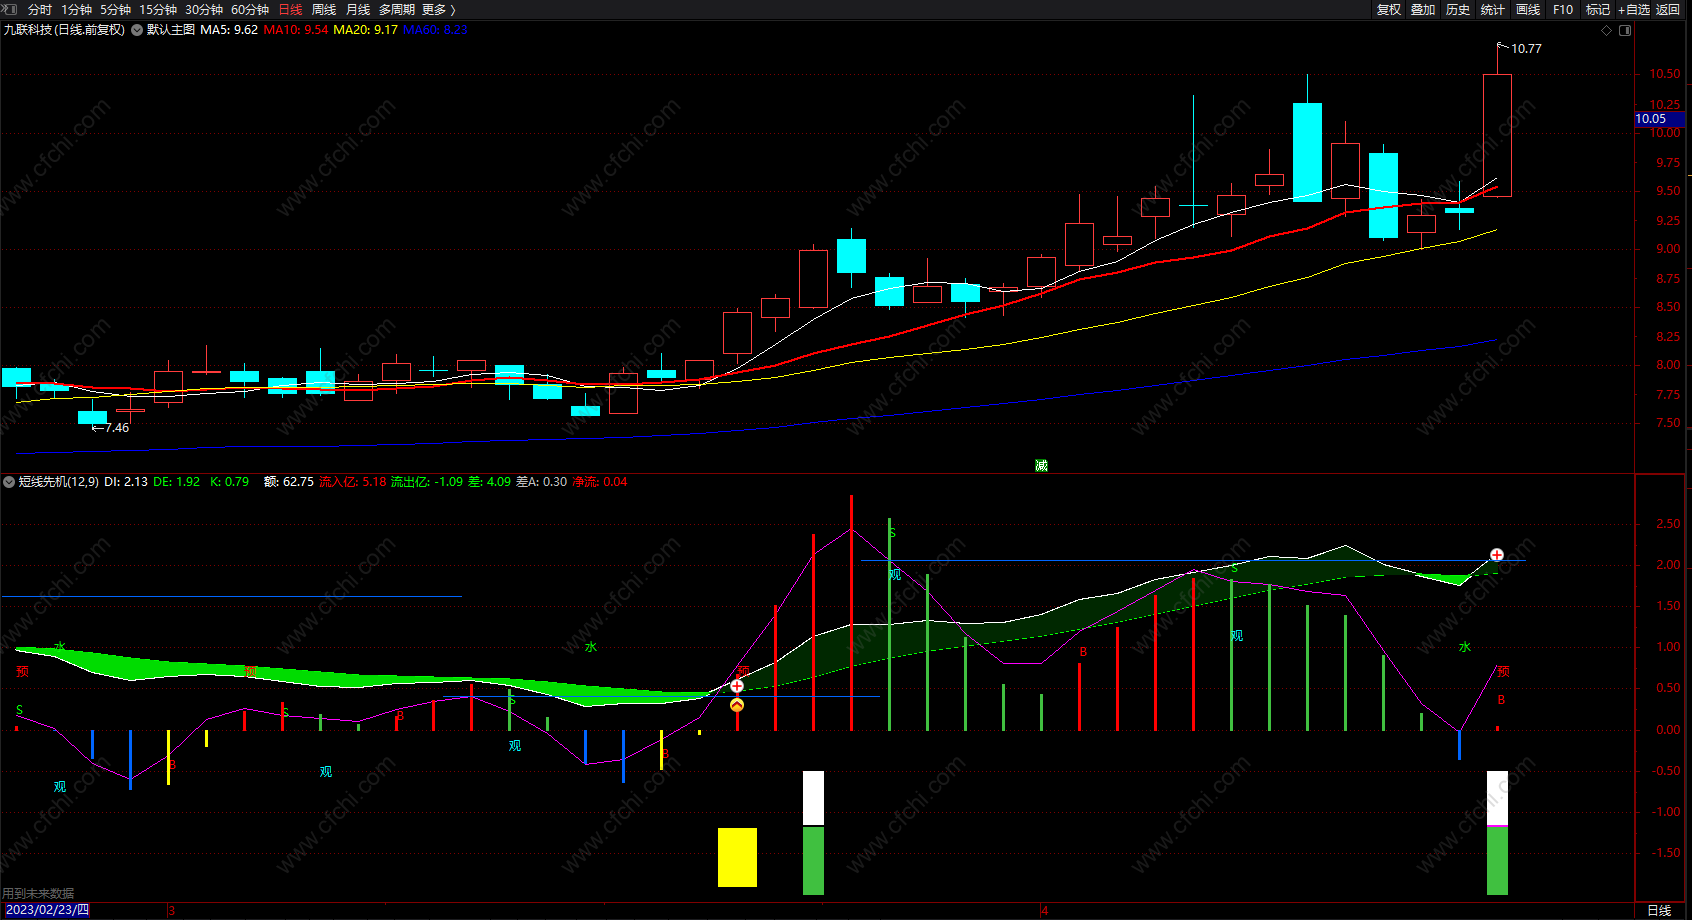
Task: Click the MA20: 9.17 label
Action: (365, 30)
